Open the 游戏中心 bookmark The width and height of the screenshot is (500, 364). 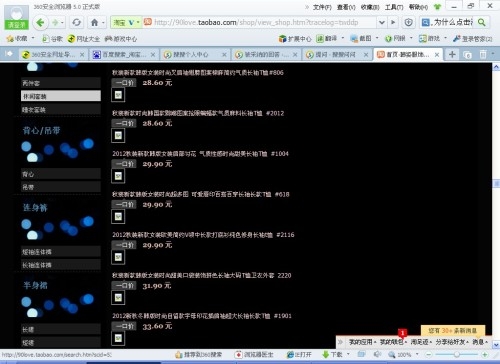click(121, 39)
